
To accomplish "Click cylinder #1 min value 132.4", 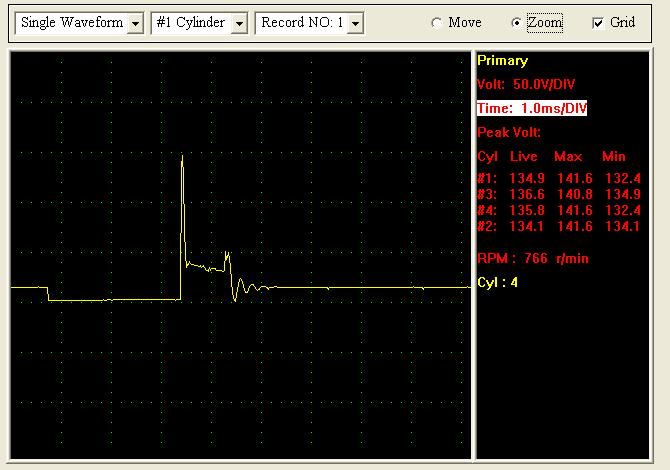I will pyautogui.click(x=623, y=178).
